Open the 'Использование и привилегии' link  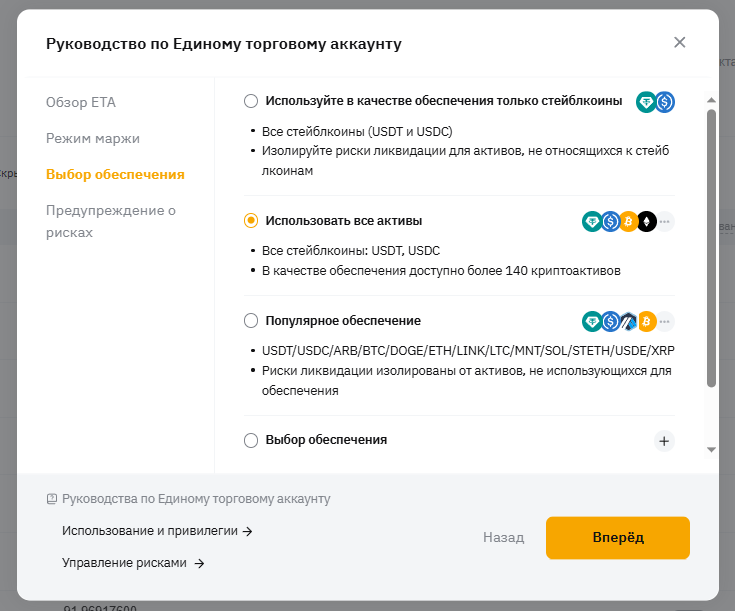pyautogui.click(x=157, y=531)
